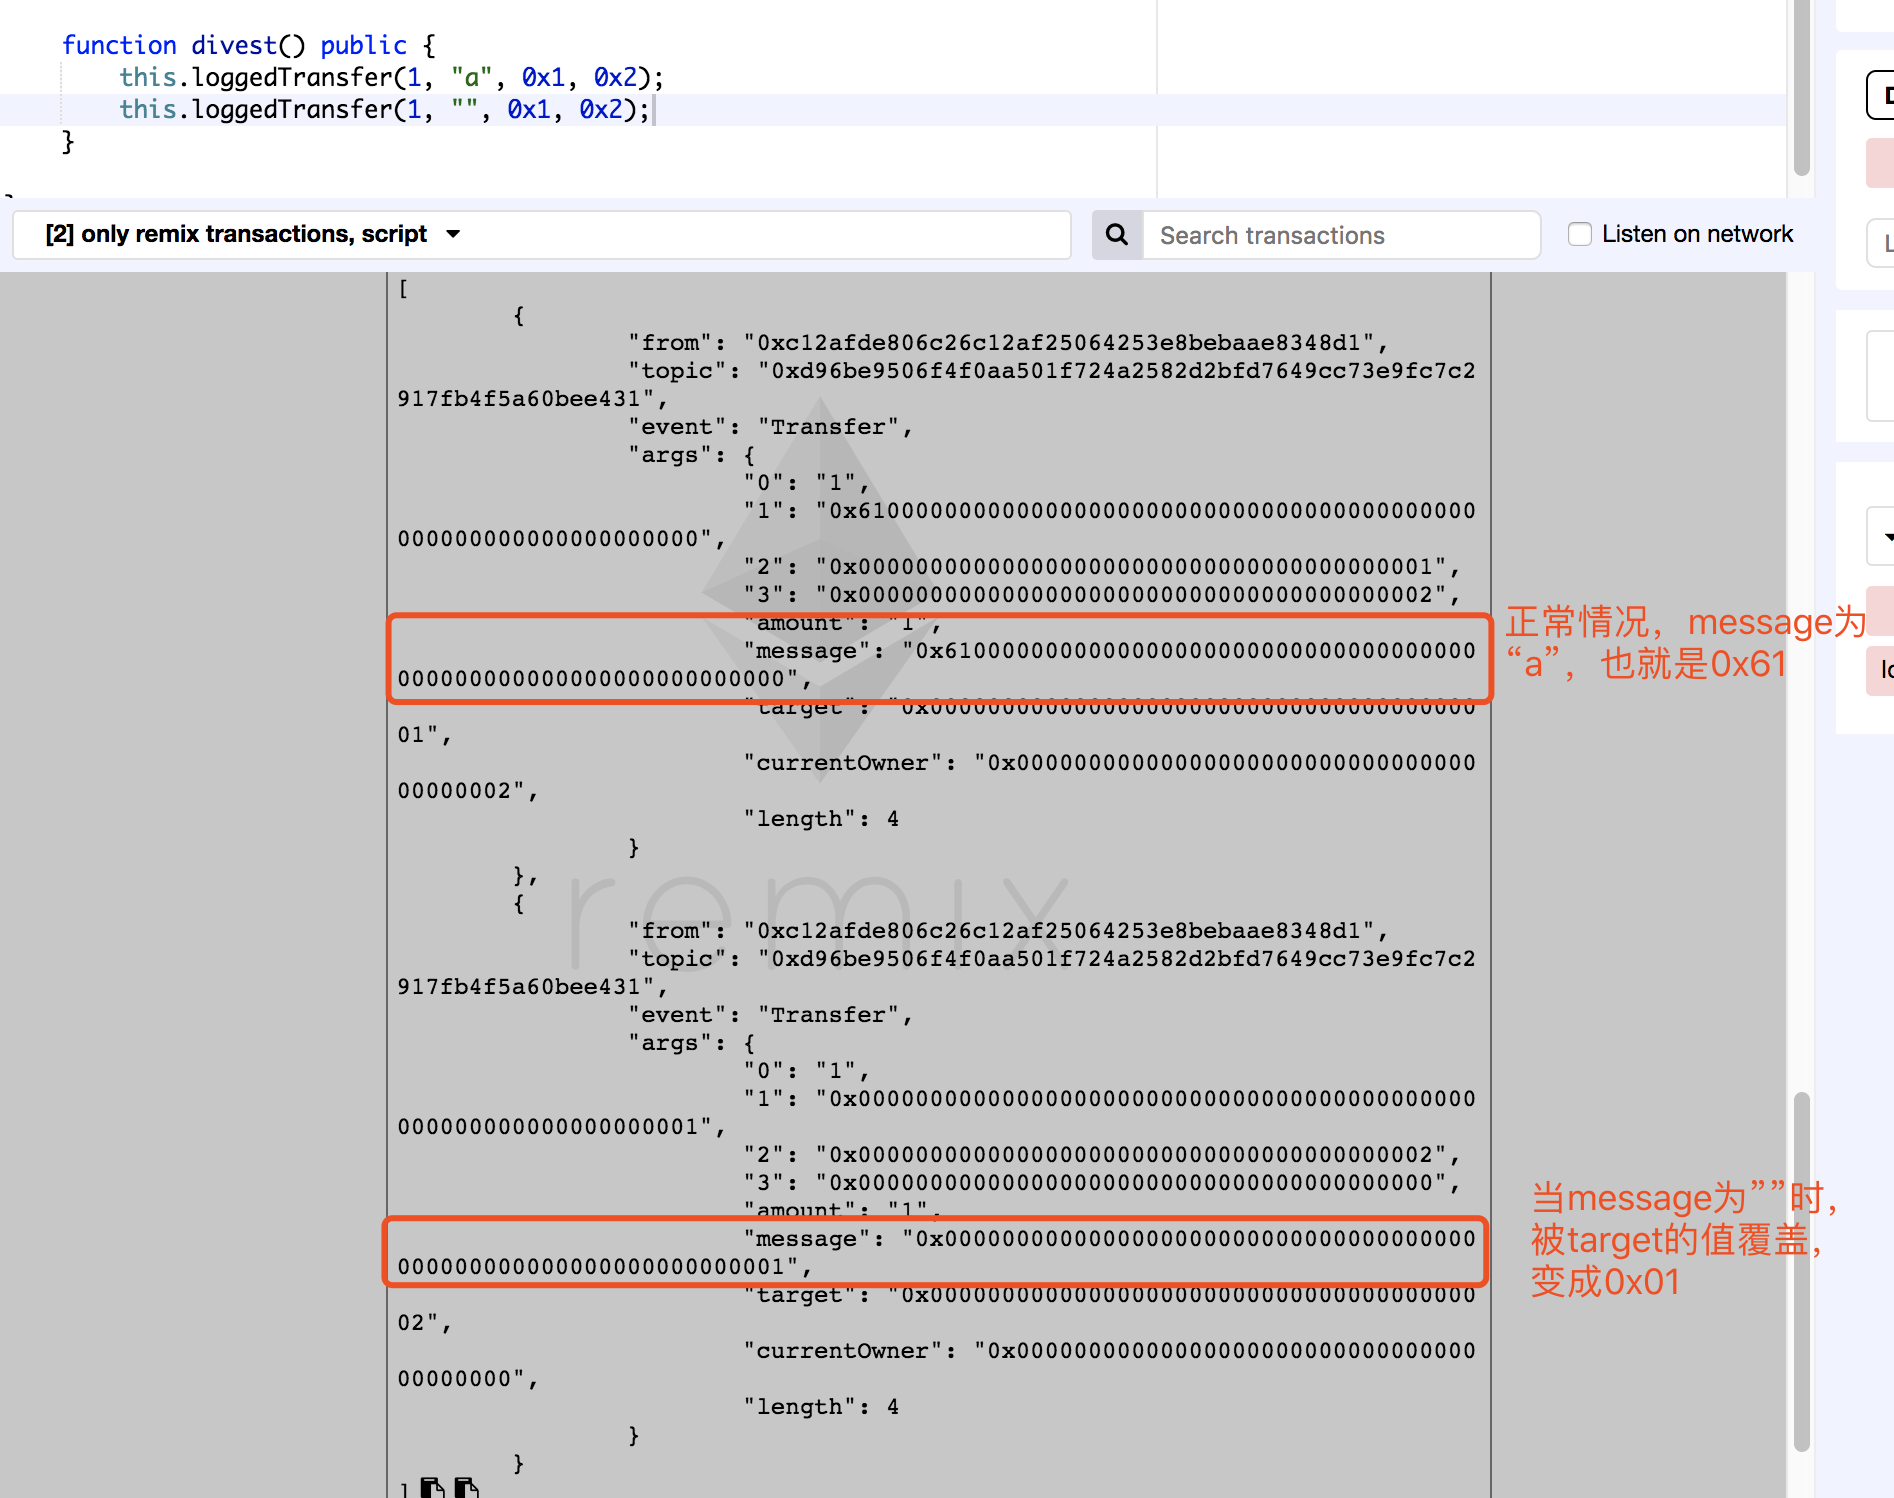Click the second copy icon below the log
1894x1498 pixels.
pos(466,1487)
